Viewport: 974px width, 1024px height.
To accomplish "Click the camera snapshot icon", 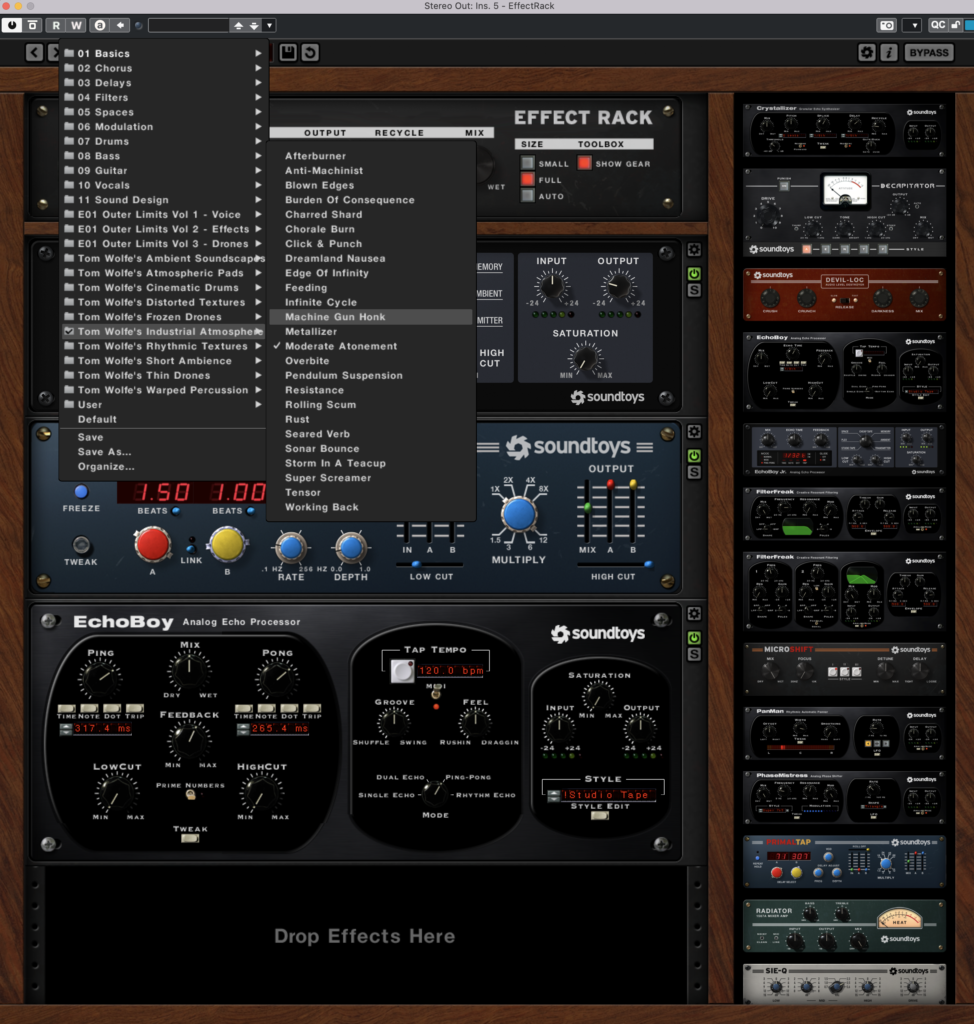I will [x=886, y=25].
